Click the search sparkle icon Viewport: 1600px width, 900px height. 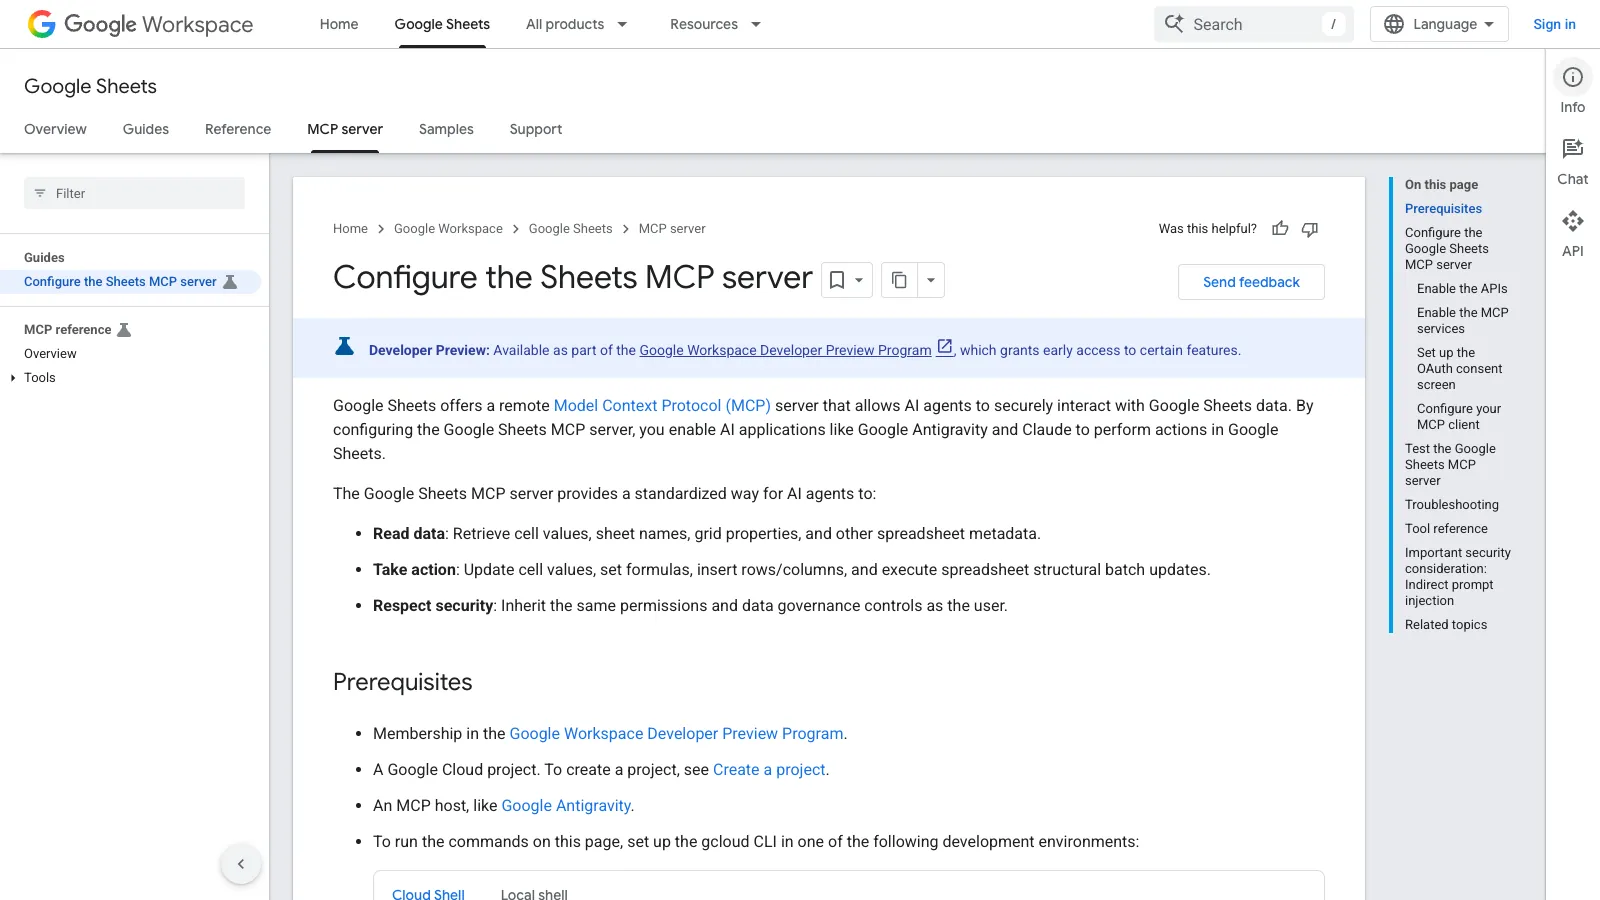tap(1174, 24)
